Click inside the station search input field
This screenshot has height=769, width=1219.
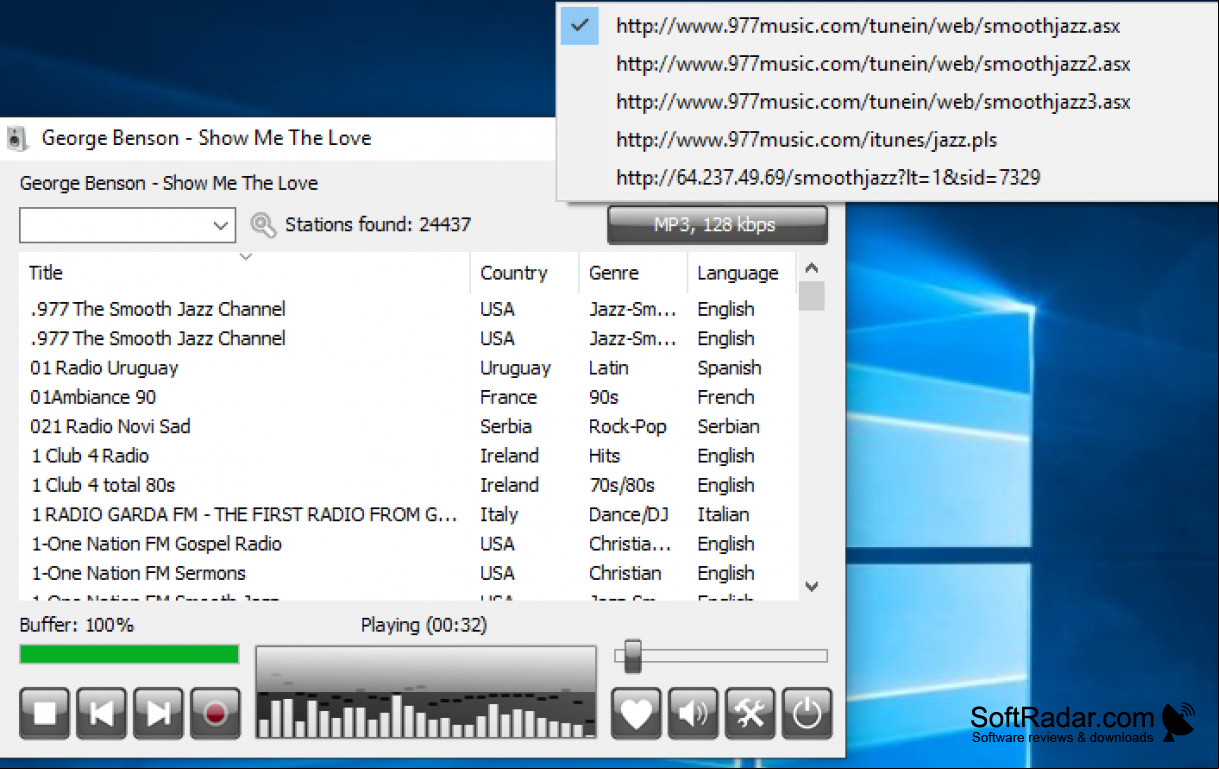coord(115,226)
